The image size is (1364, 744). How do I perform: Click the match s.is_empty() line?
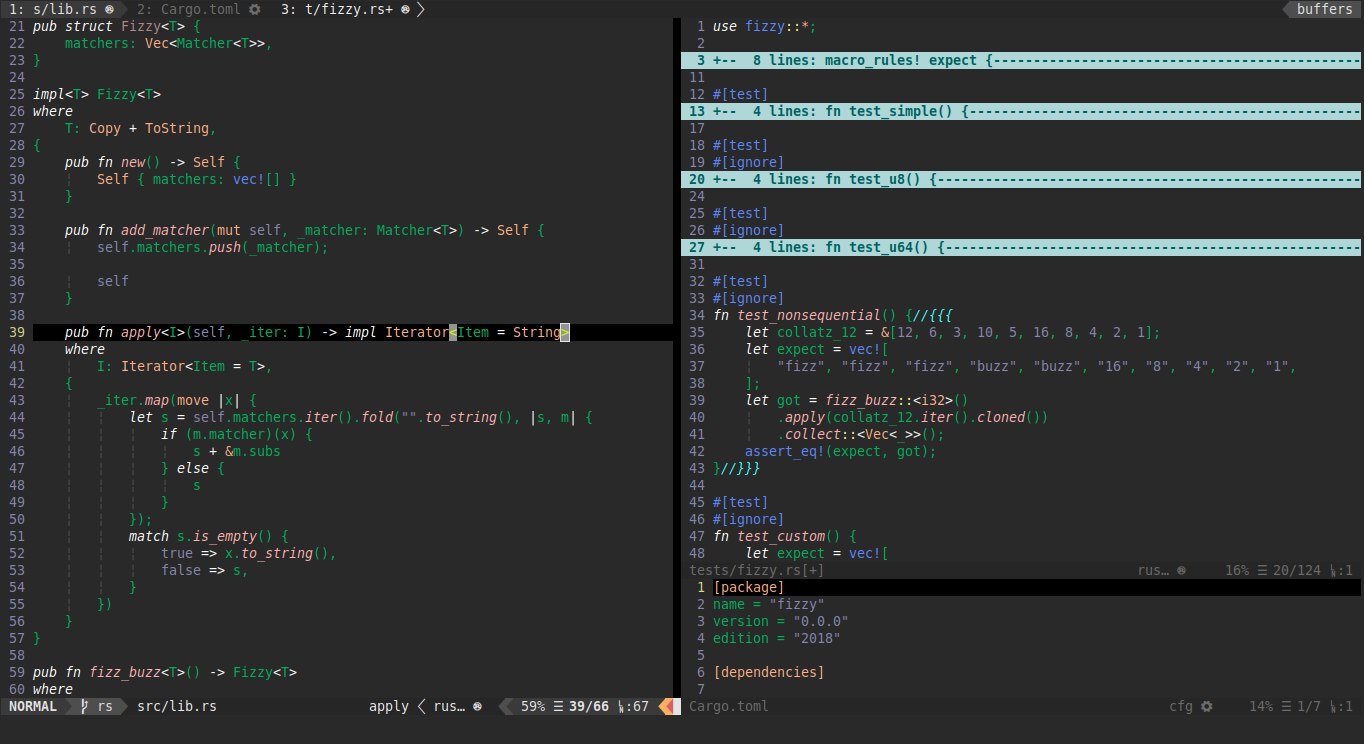pos(209,536)
